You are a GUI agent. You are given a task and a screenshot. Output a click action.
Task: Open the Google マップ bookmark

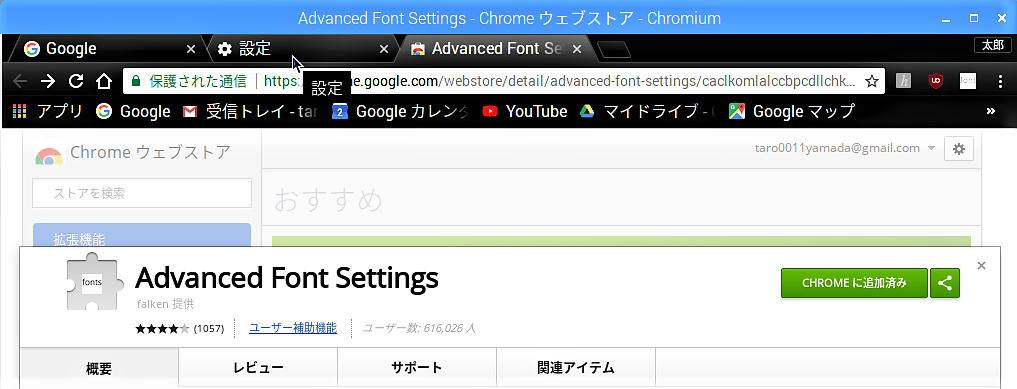click(791, 112)
